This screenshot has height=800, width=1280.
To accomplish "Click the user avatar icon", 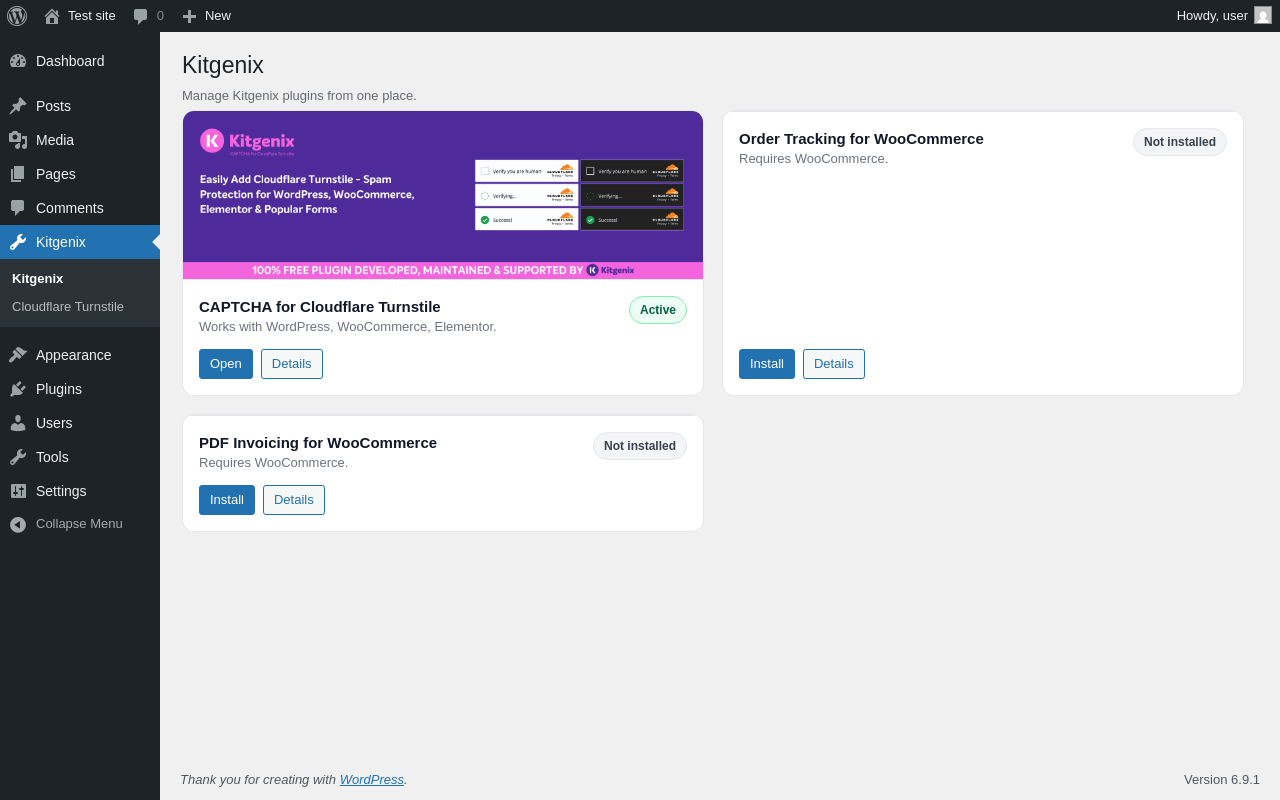I will point(1263,15).
